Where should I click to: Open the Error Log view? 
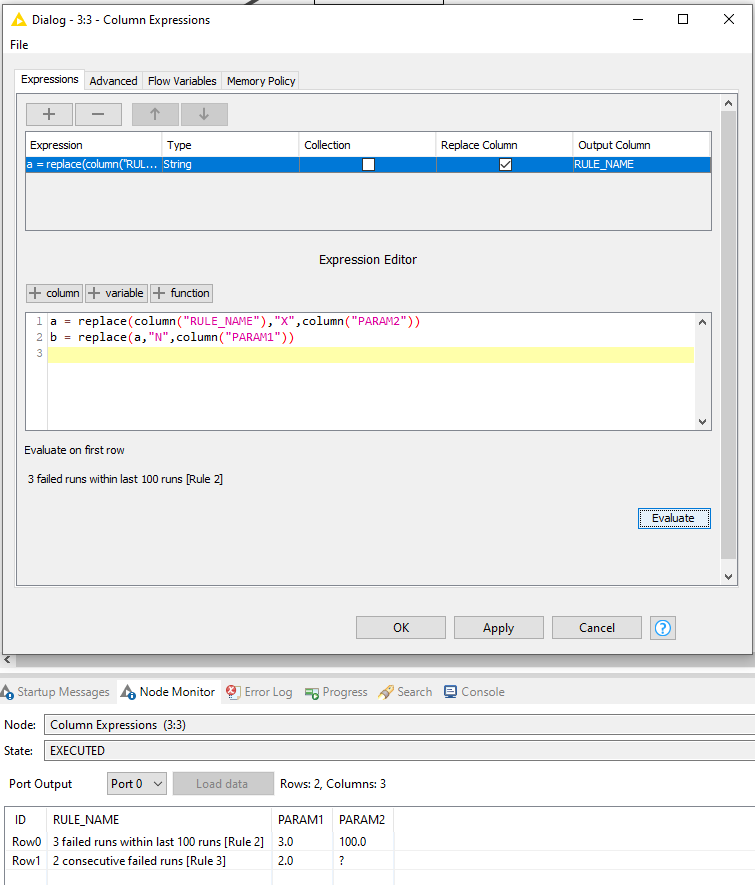tap(260, 692)
